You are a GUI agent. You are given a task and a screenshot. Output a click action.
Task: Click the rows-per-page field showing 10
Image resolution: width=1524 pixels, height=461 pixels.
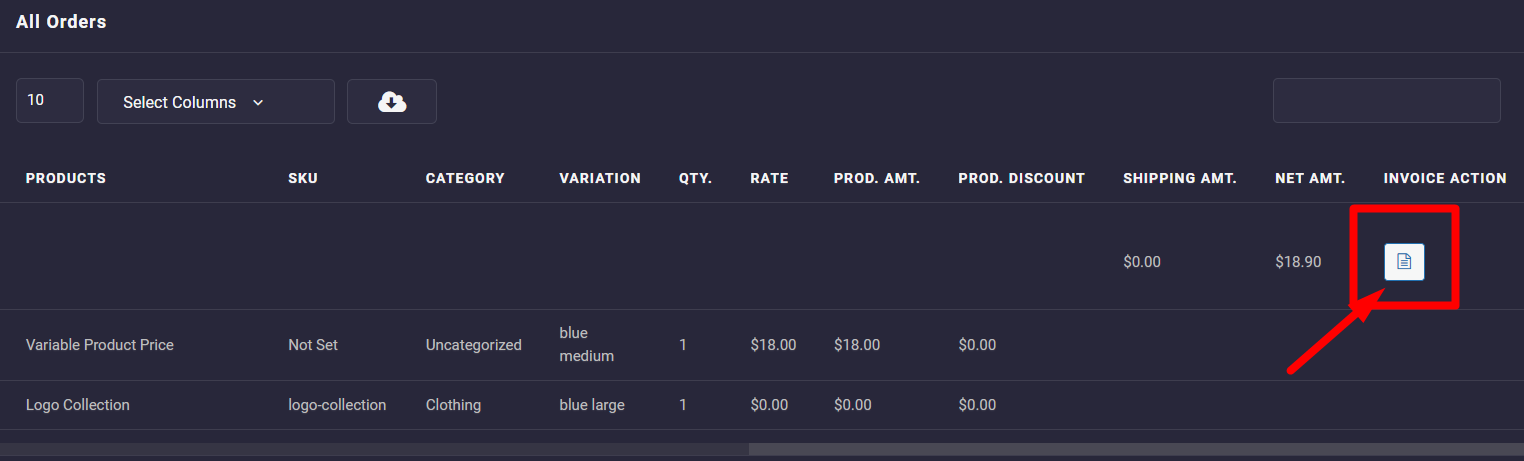tap(49, 101)
